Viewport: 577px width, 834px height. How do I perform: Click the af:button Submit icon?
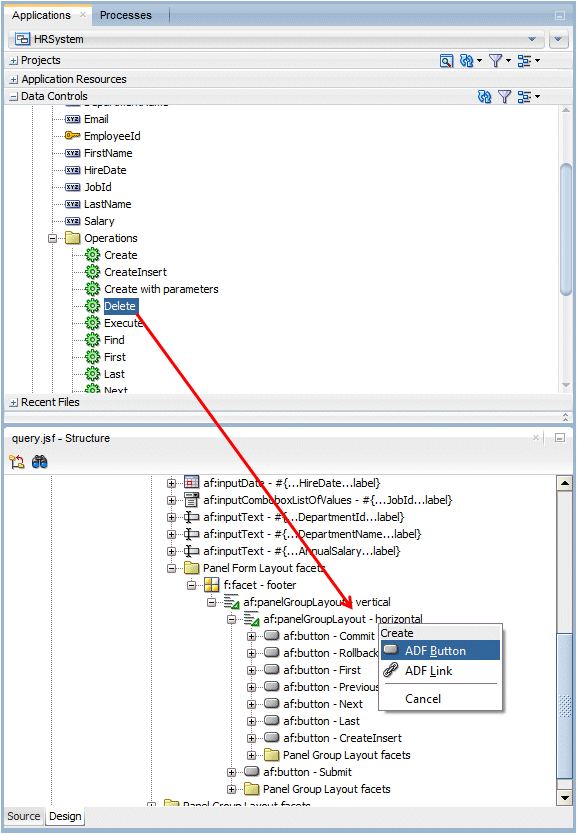pos(252,772)
